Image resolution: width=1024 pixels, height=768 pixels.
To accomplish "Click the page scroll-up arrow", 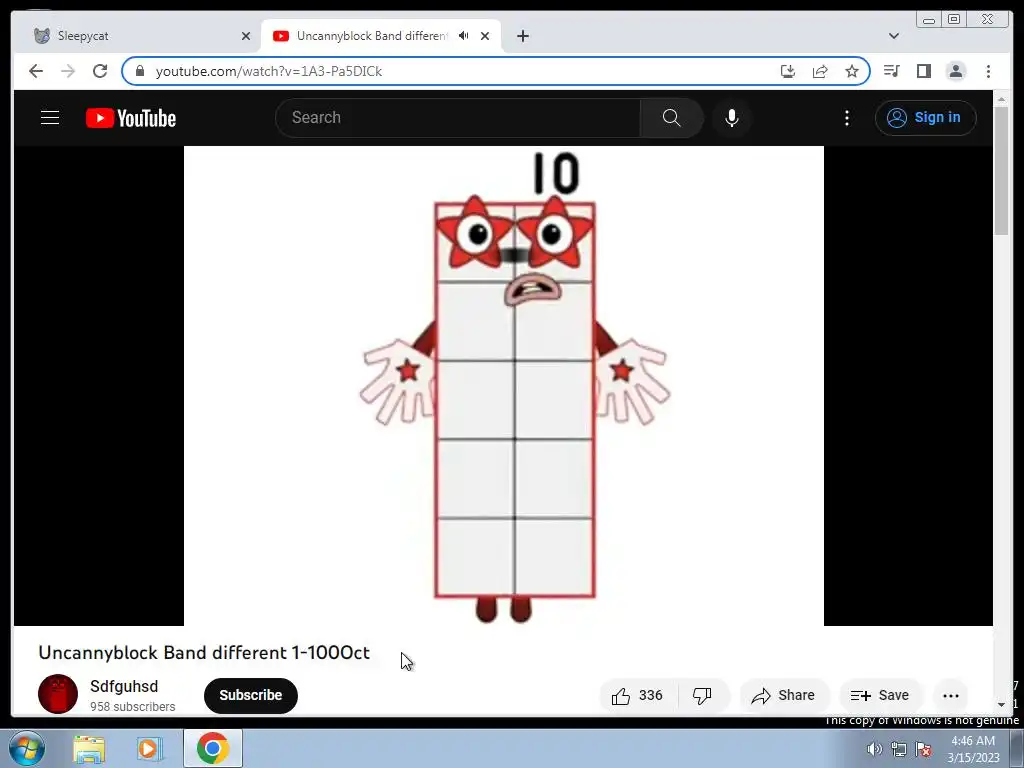I will coord(1001,99).
